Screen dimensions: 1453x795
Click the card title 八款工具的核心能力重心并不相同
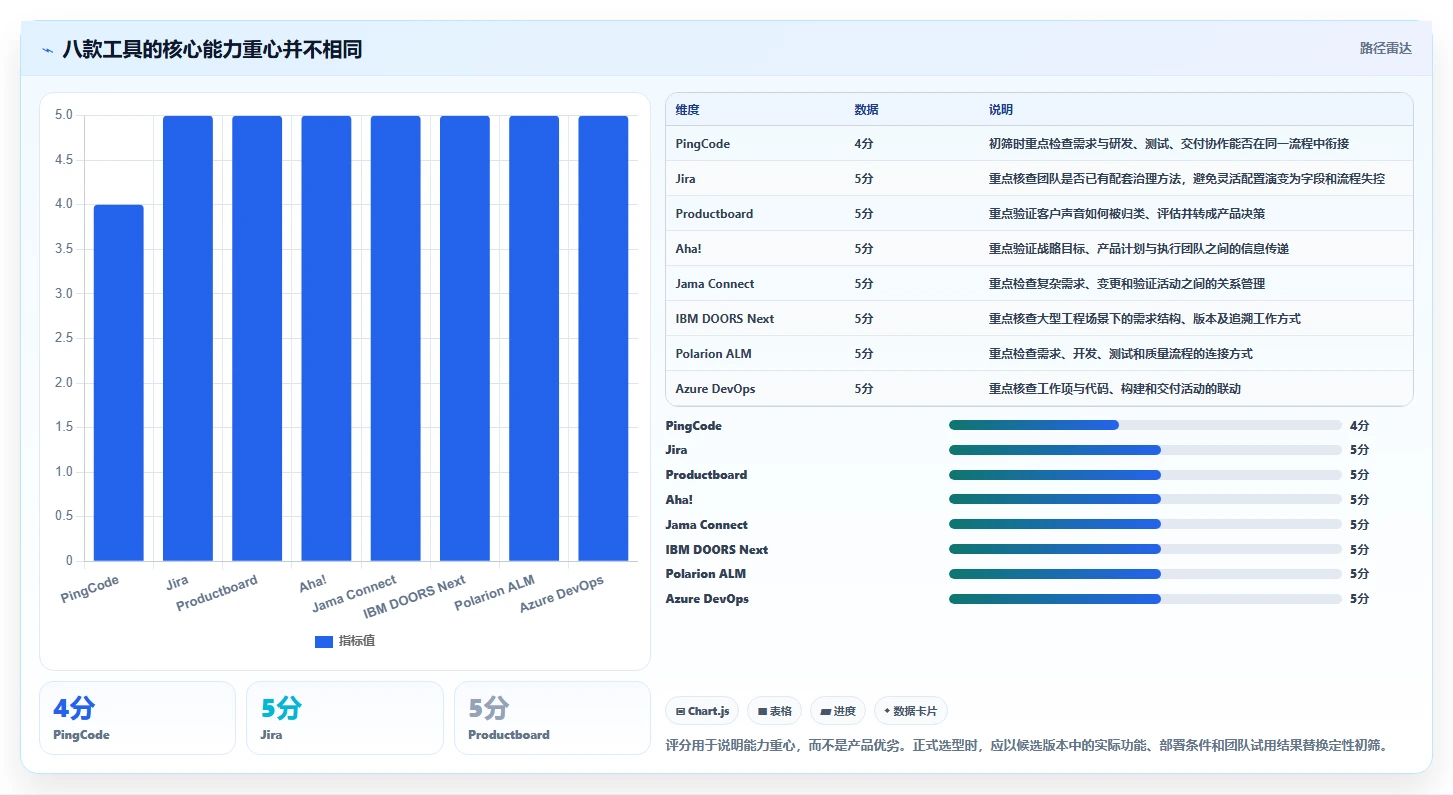[212, 49]
